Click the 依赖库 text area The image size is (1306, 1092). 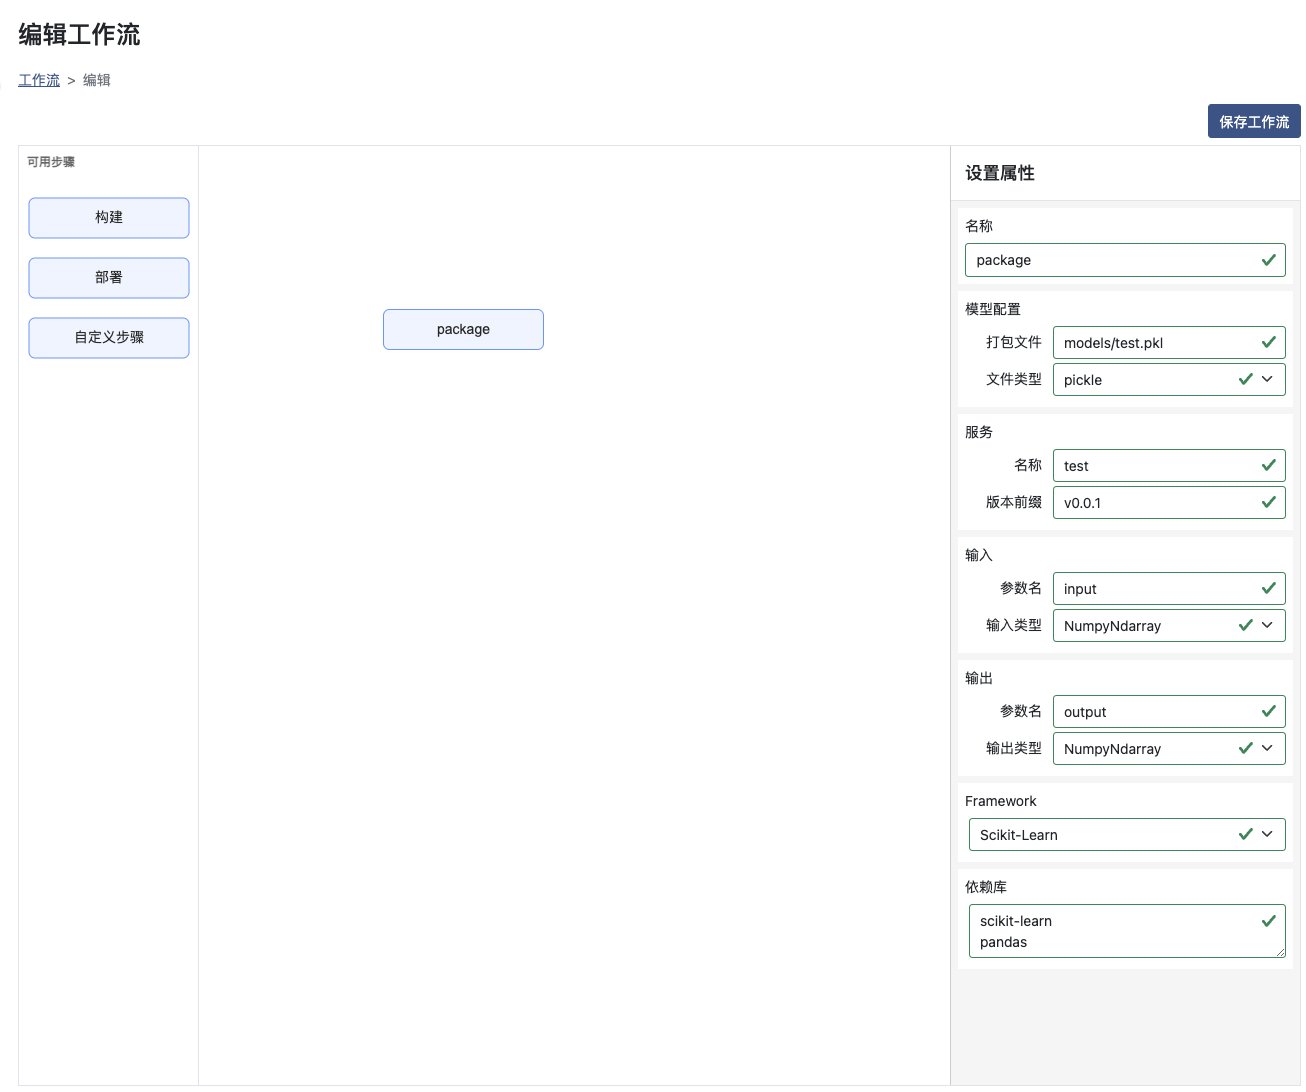pos(1110,931)
